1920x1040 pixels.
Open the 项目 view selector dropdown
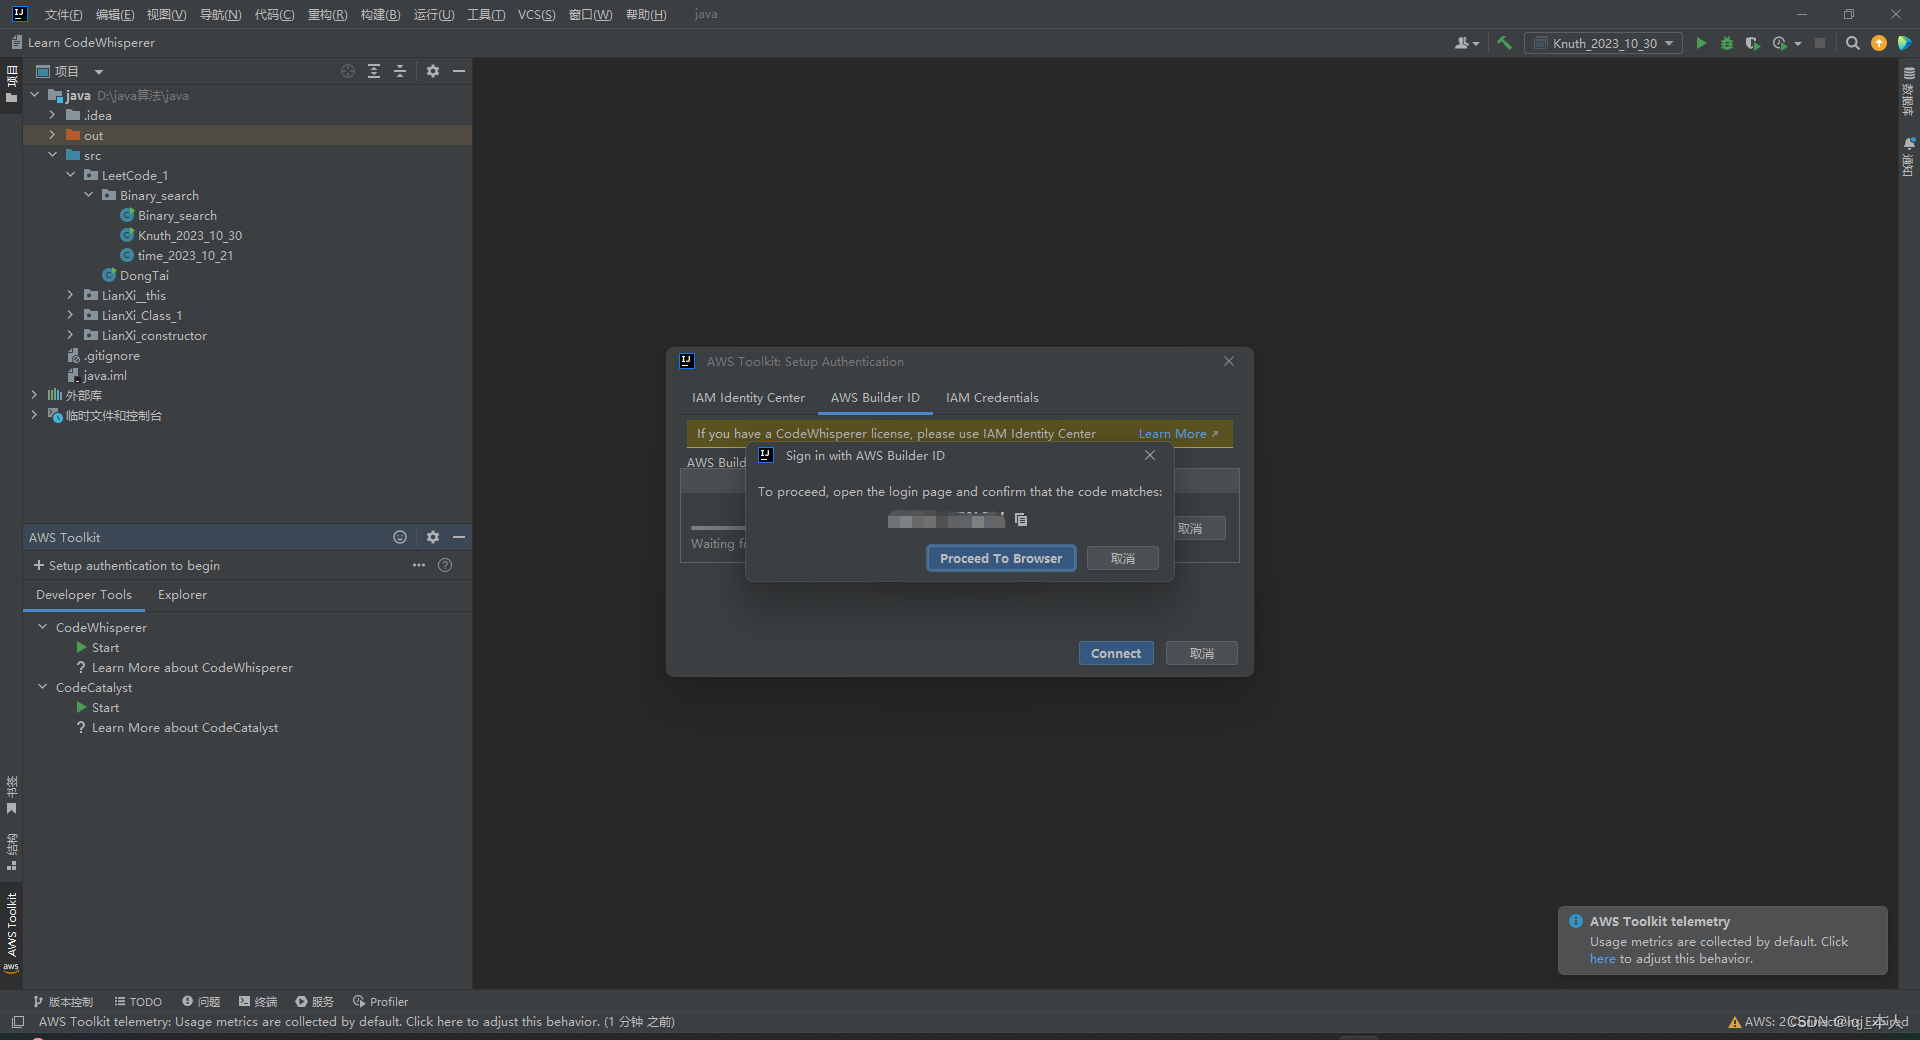pyautogui.click(x=69, y=71)
